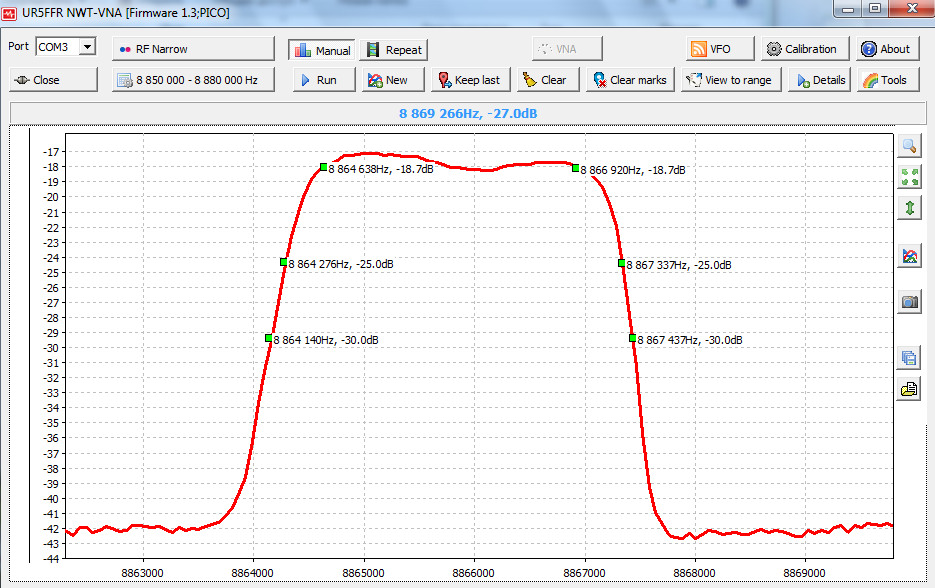Image resolution: width=935 pixels, height=588 pixels.
Task: Click the magnifier zoom icon beside the graph
Action: (x=909, y=146)
